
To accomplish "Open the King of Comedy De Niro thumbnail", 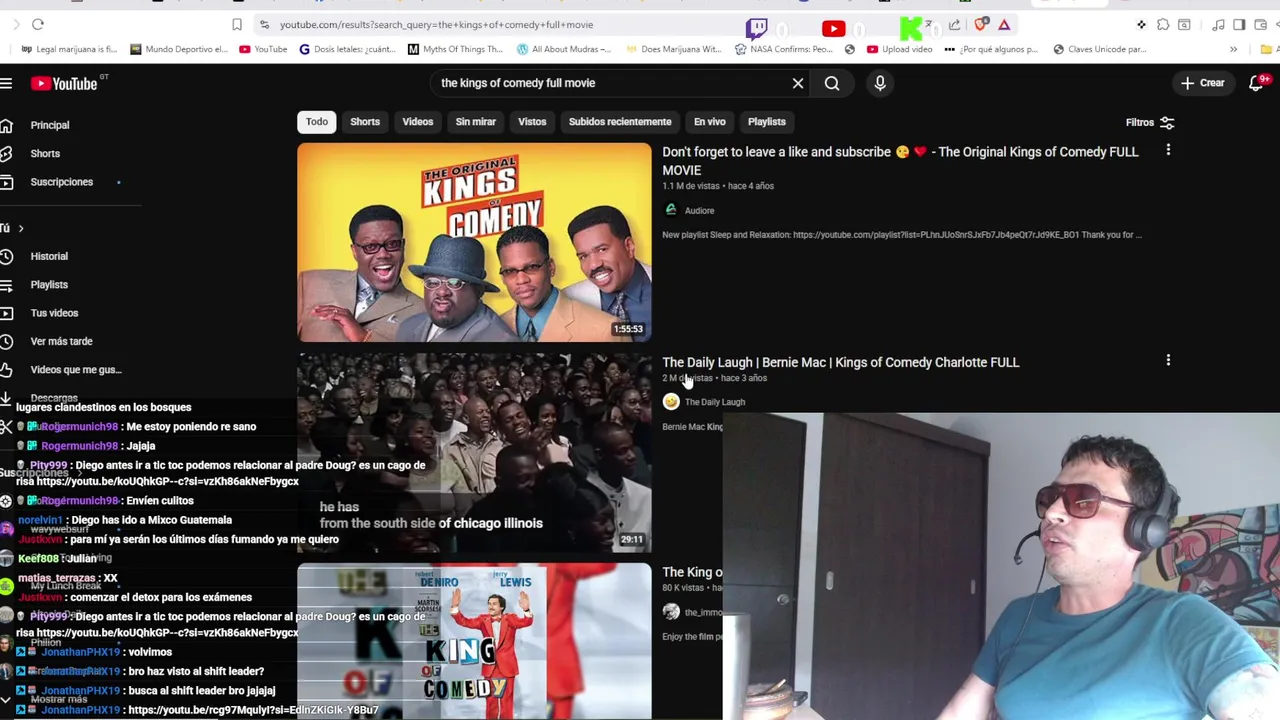I will tap(474, 641).
